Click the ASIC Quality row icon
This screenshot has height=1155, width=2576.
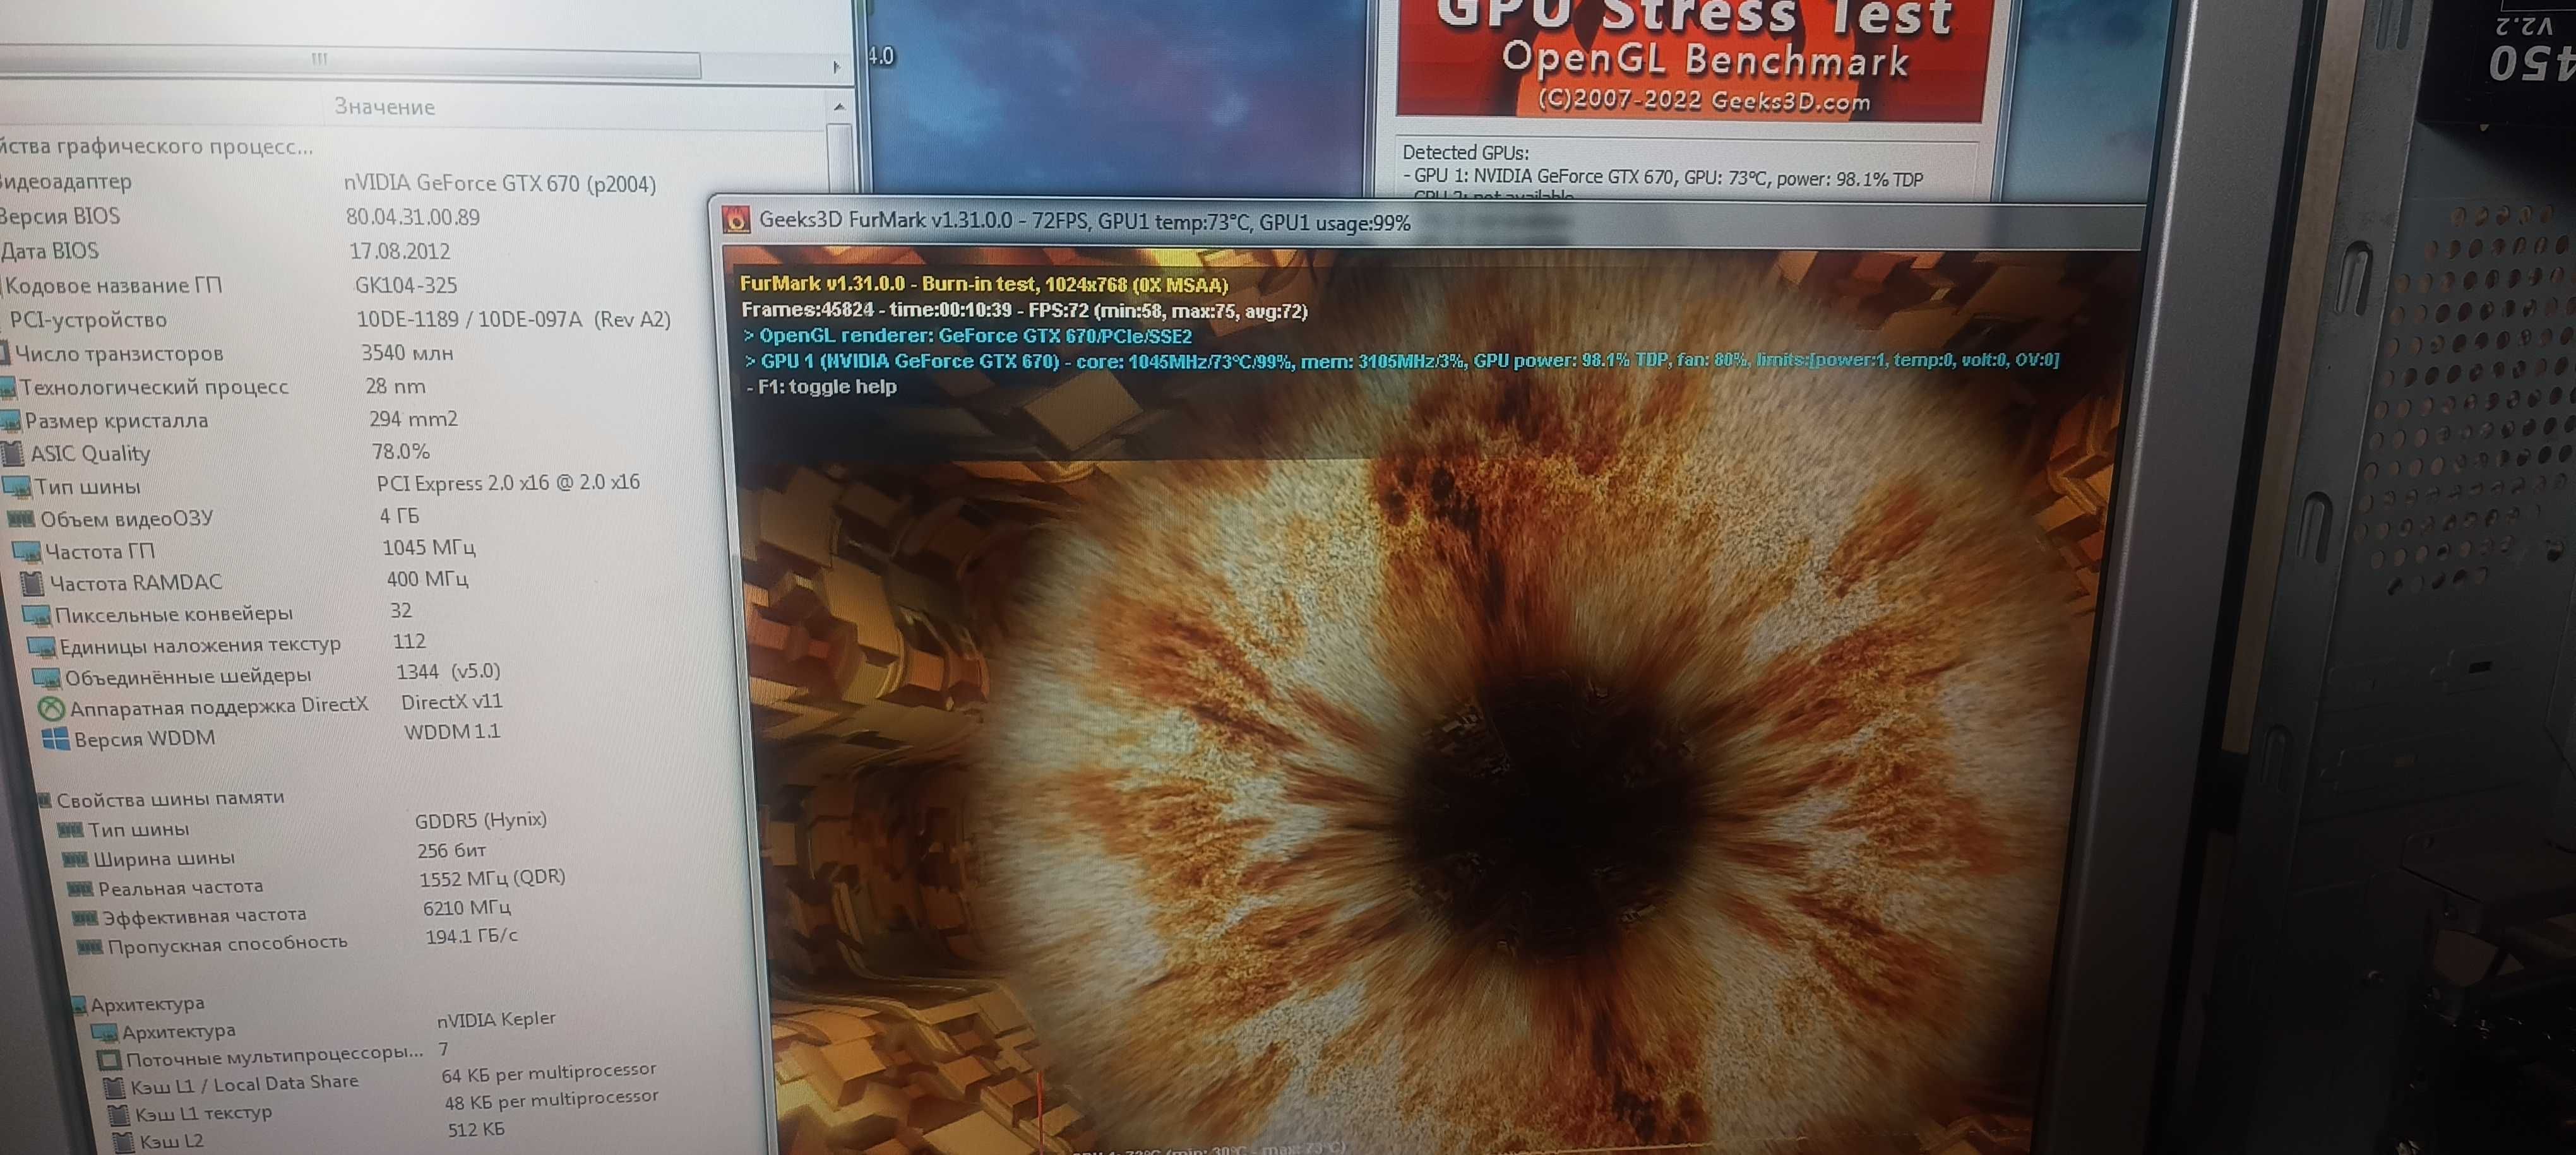click(x=12, y=453)
